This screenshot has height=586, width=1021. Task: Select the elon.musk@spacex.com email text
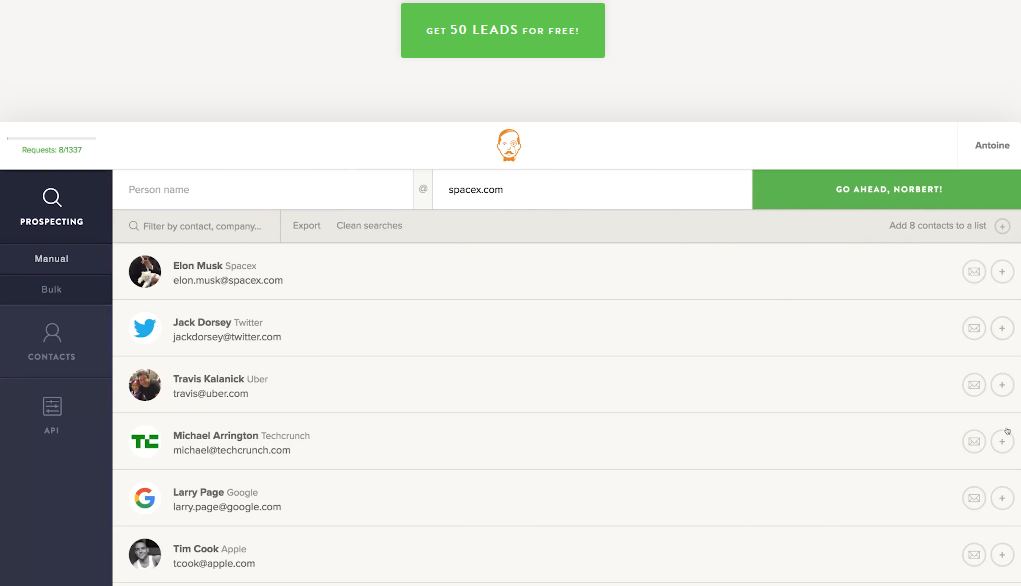click(x=228, y=281)
